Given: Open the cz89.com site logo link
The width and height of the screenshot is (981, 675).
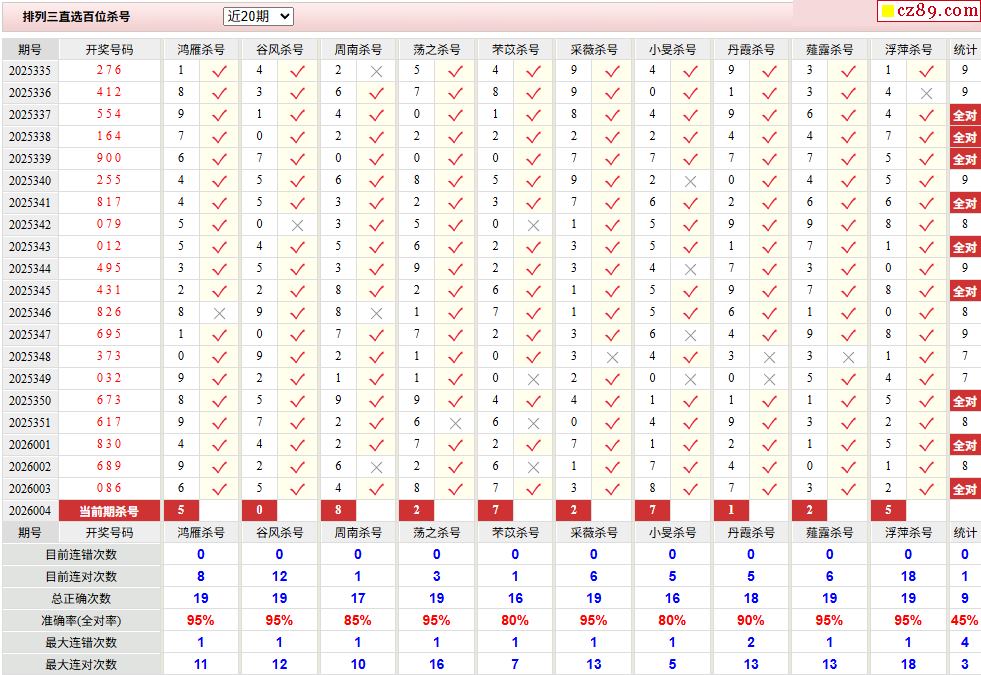Looking at the screenshot, I should coord(928,11).
